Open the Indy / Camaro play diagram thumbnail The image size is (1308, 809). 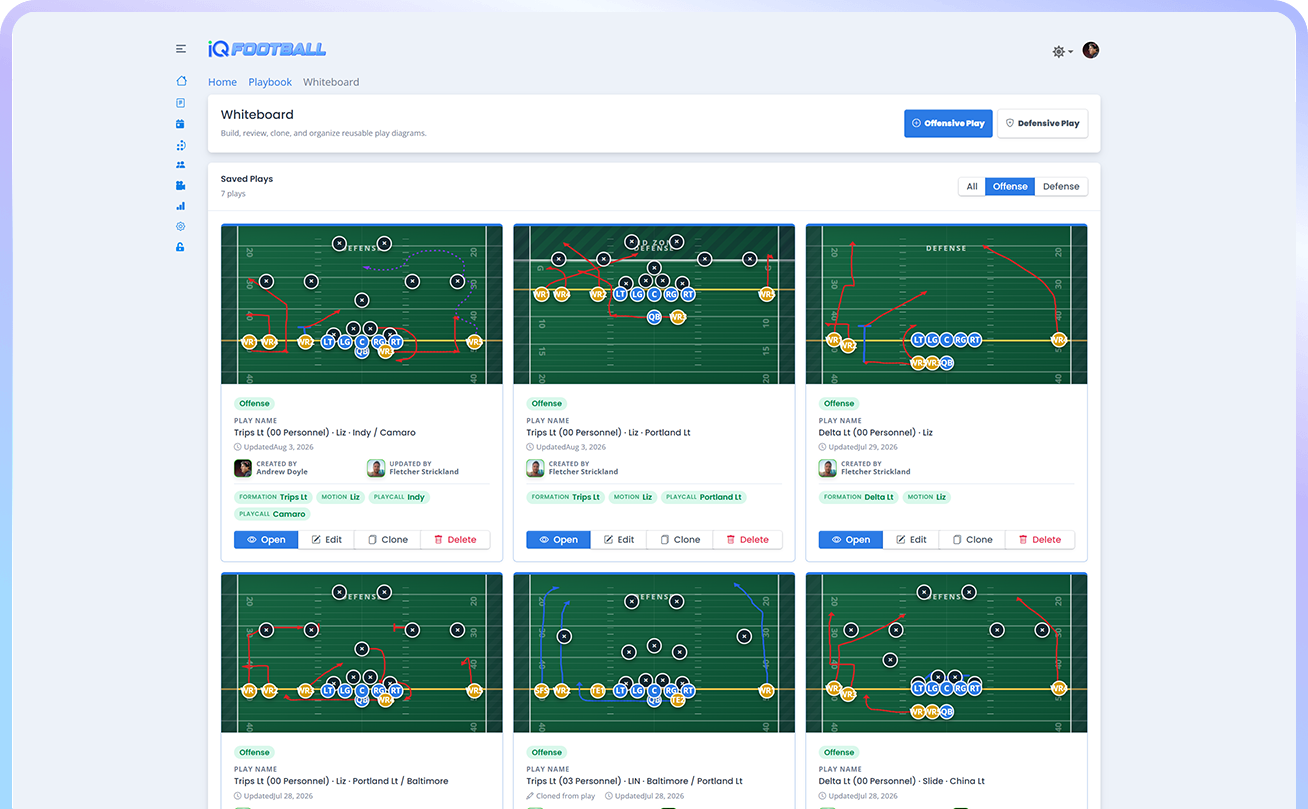[x=362, y=304]
